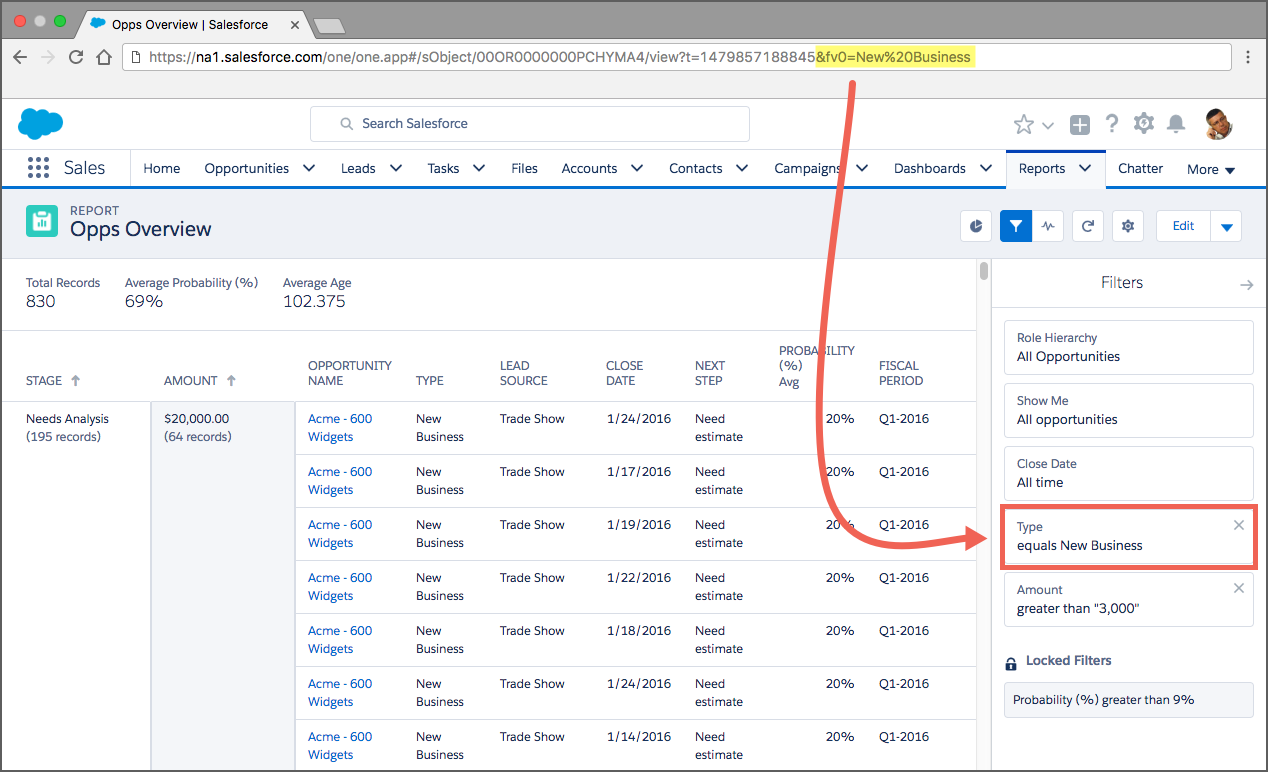Open Acme - 600 Widgets closing 1/14/2016
Image resolution: width=1268 pixels, height=772 pixels.
(340, 746)
